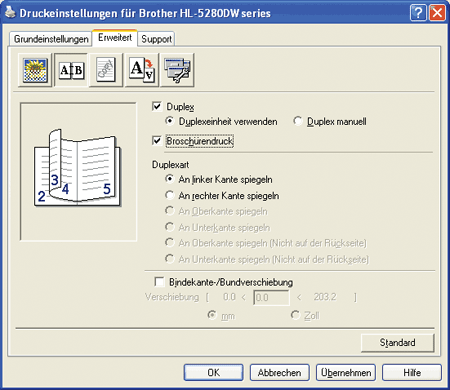450x390 pixels.
Task: Enable Bindekante-/Bundverschiebung checkbox
Action: (159, 282)
